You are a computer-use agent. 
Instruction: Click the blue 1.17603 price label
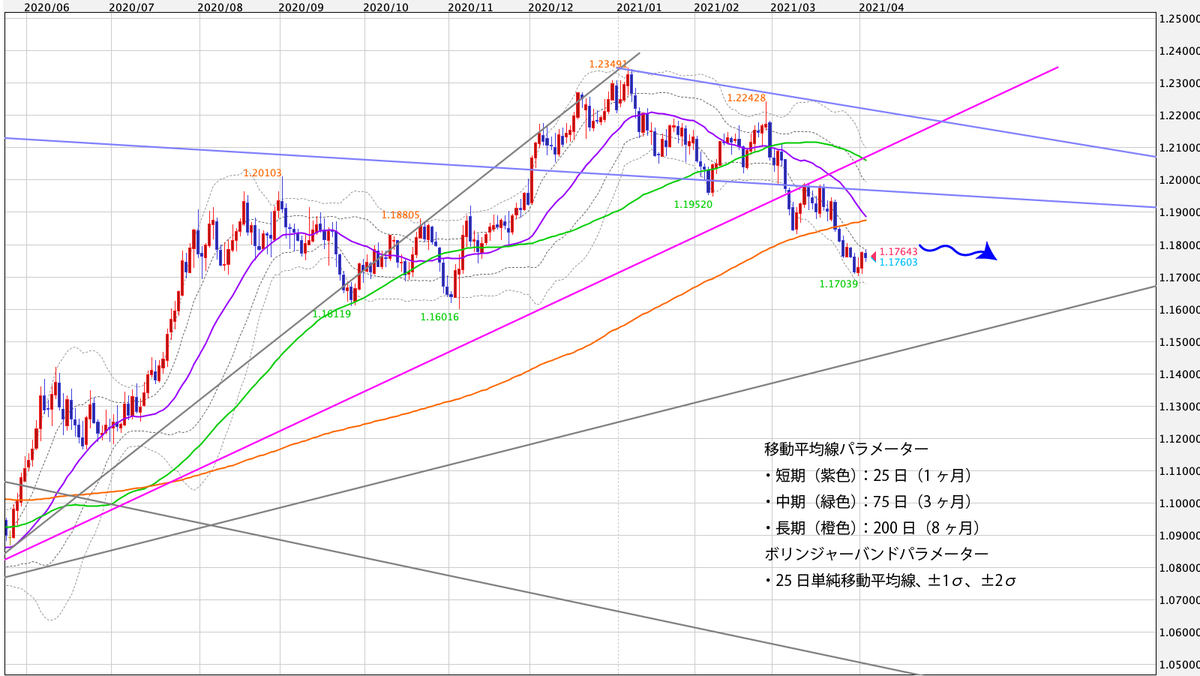pos(899,262)
